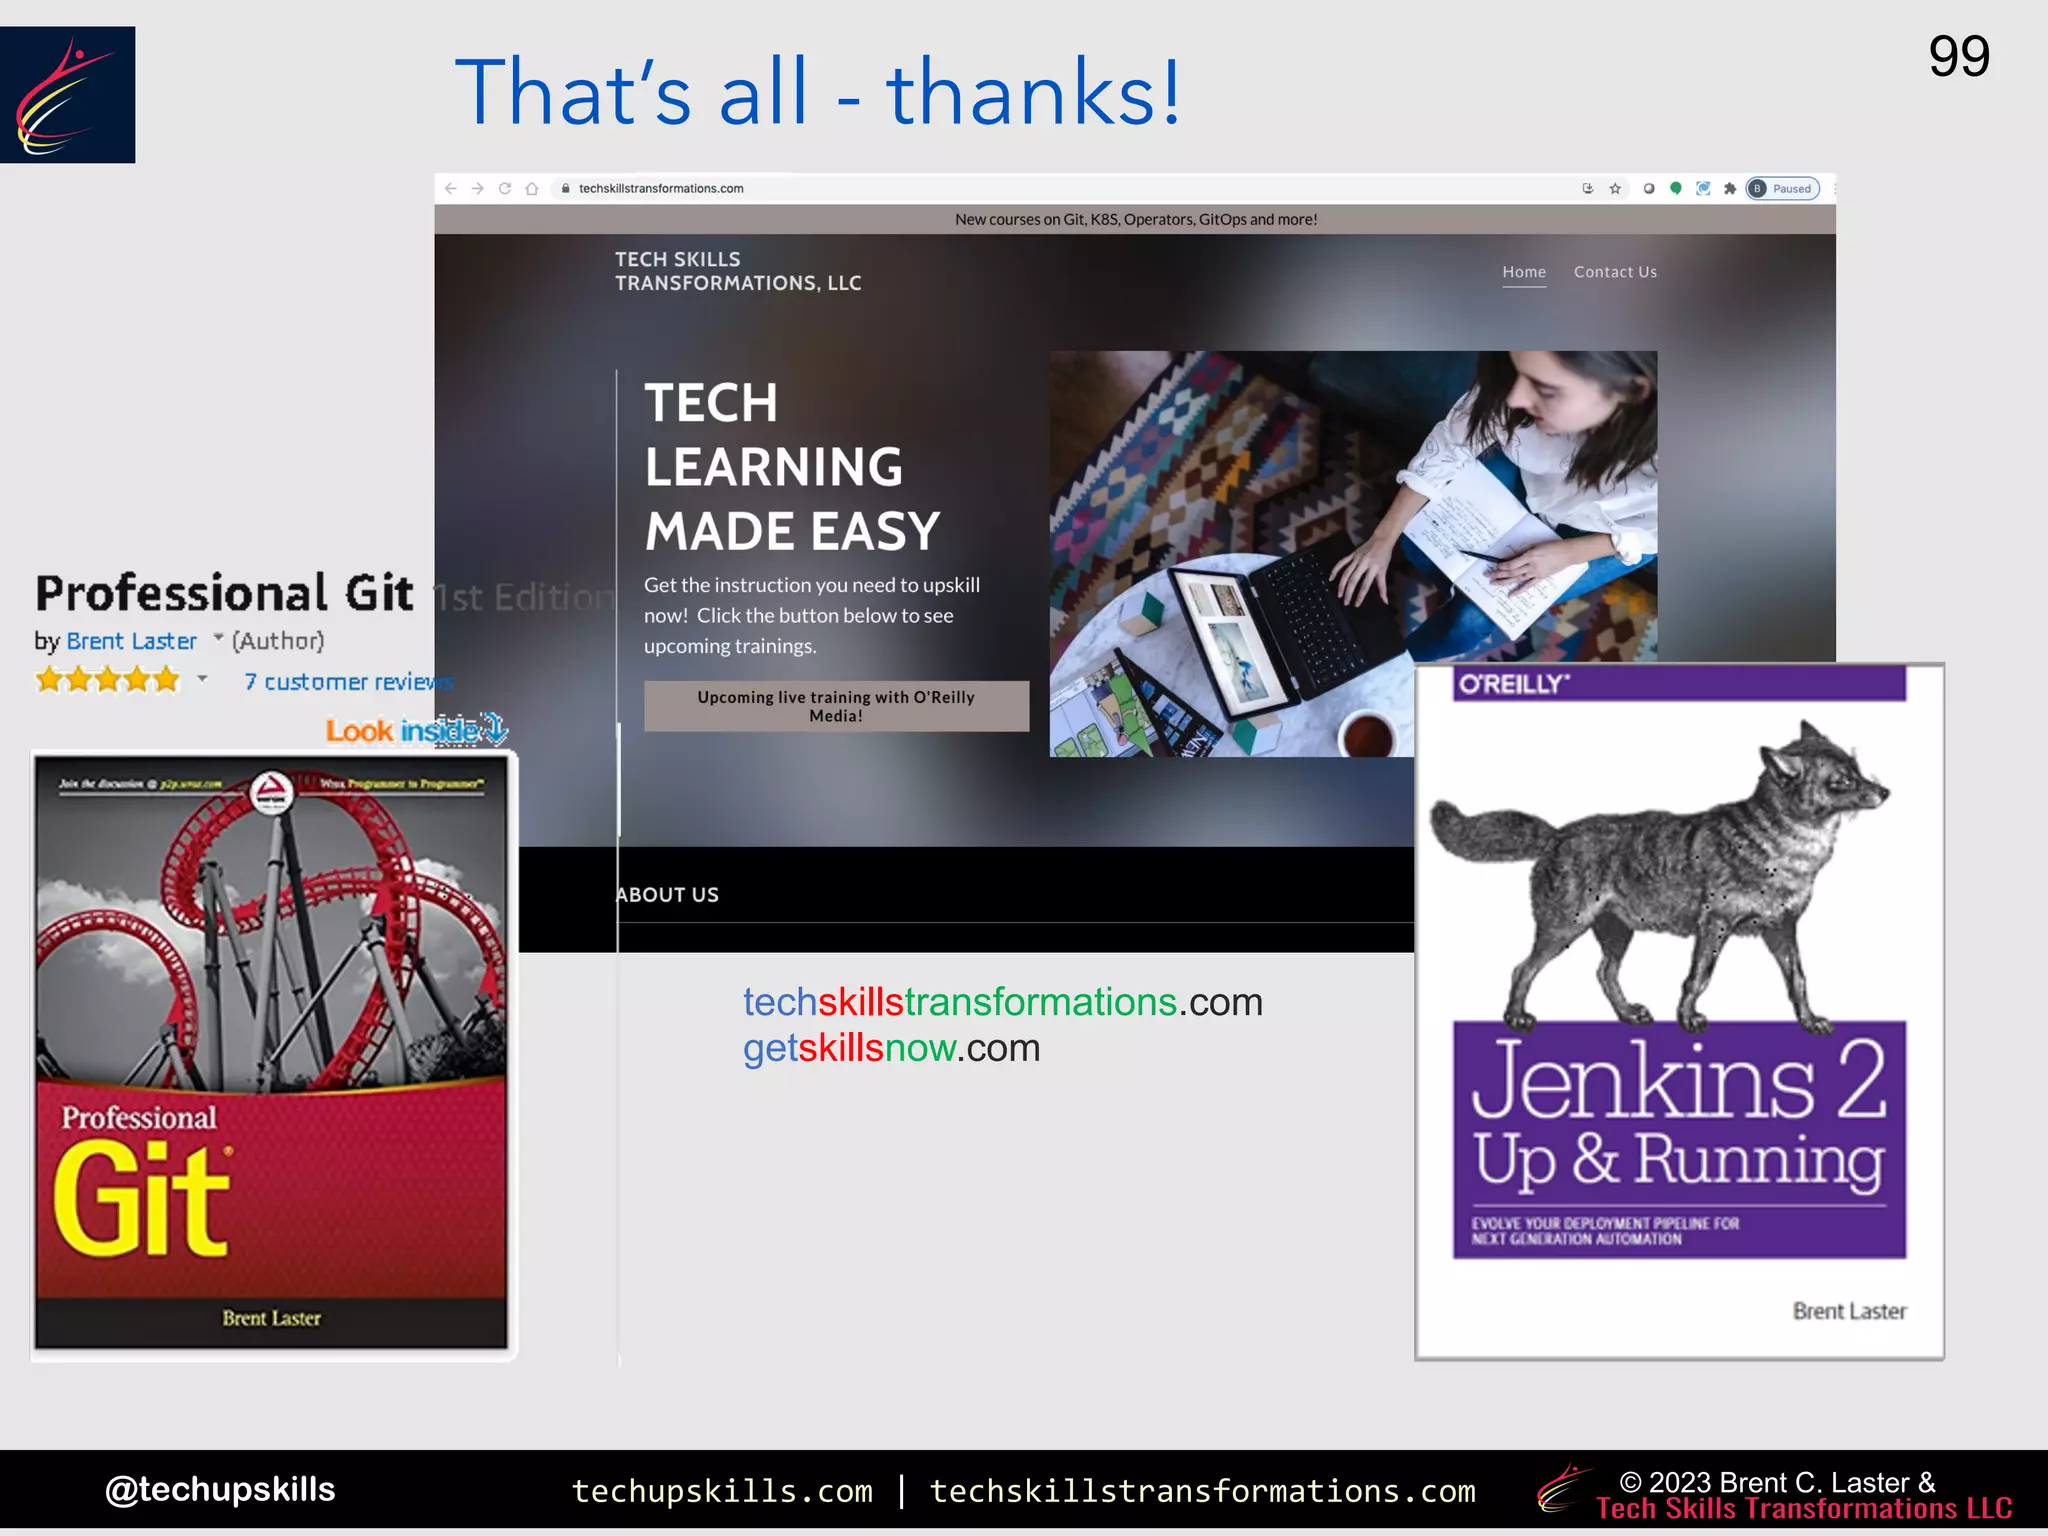Click the install/download icon in the address bar
The width and height of the screenshot is (2048, 1536).
tap(1587, 188)
